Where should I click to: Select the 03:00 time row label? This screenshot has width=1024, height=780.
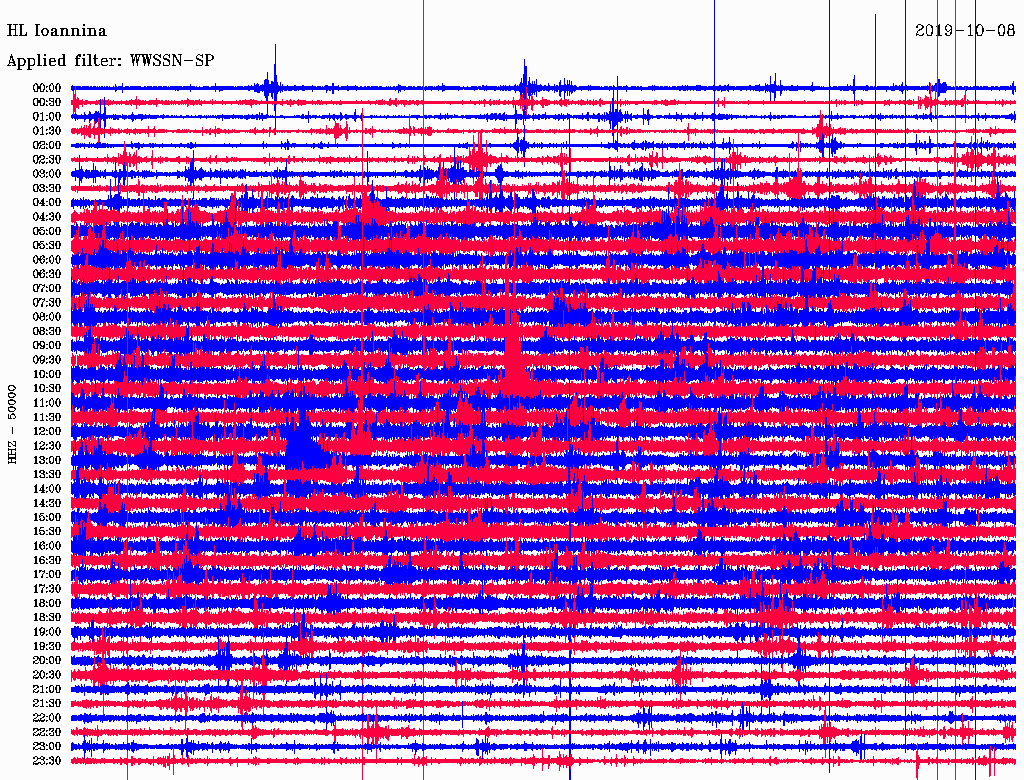[47, 174]
